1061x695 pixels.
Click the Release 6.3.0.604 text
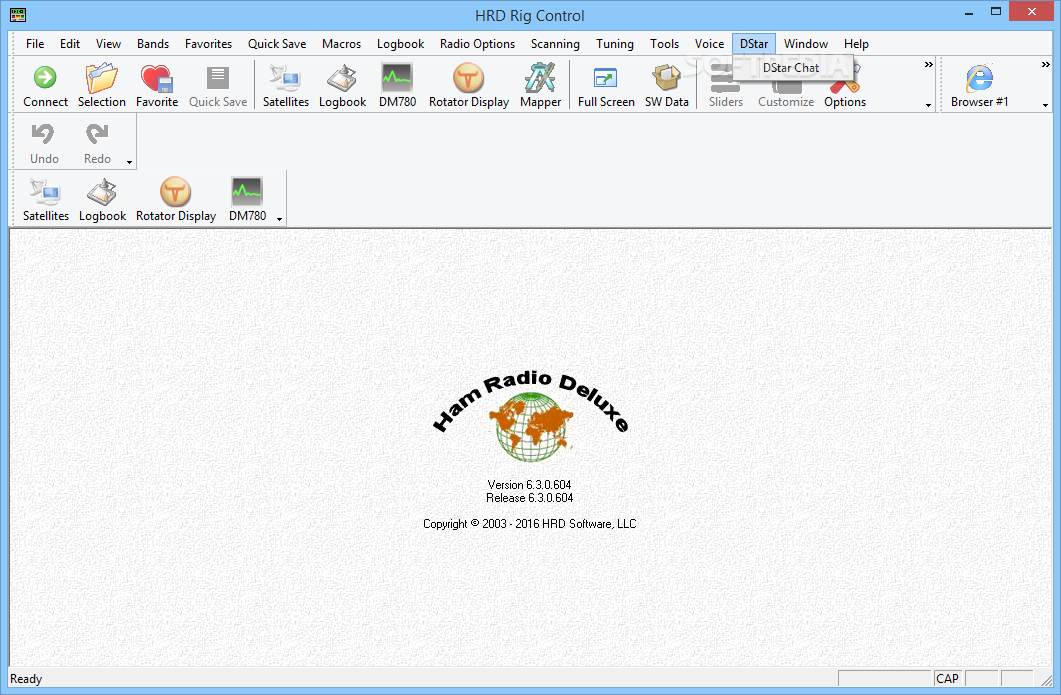coord(529,497)
